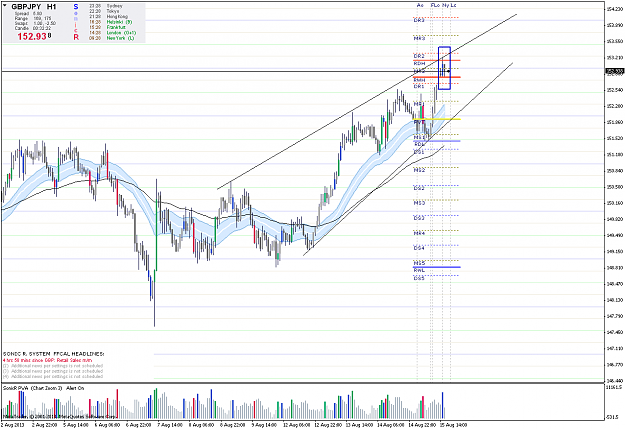Image resolution: width=625 pixels, height=429 pixels.
Task: Click the Swaps value line
Action: pyautogui.click(x=35, y=23)
